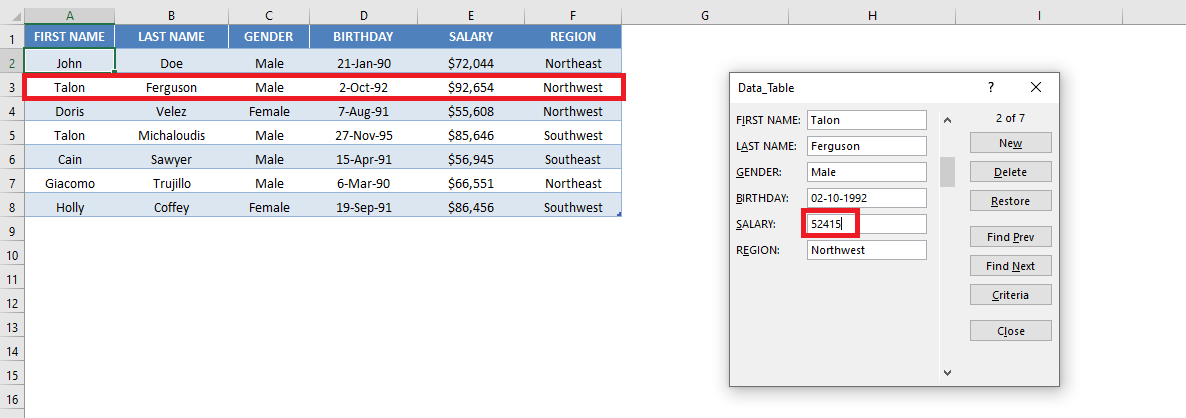The width and height of the screenshot is (1186, 418).
Task: Click the REGION field showing Northwest
Action: [x=867, y=249]
